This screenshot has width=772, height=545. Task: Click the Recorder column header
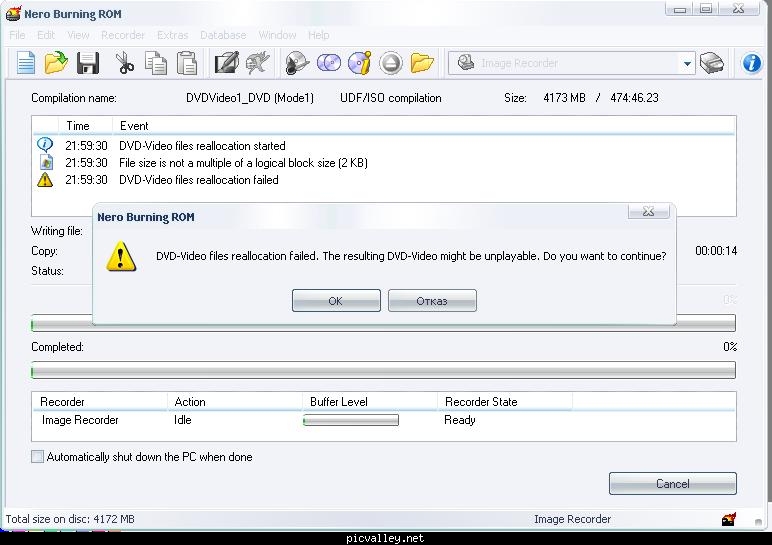tap(100, 402)
